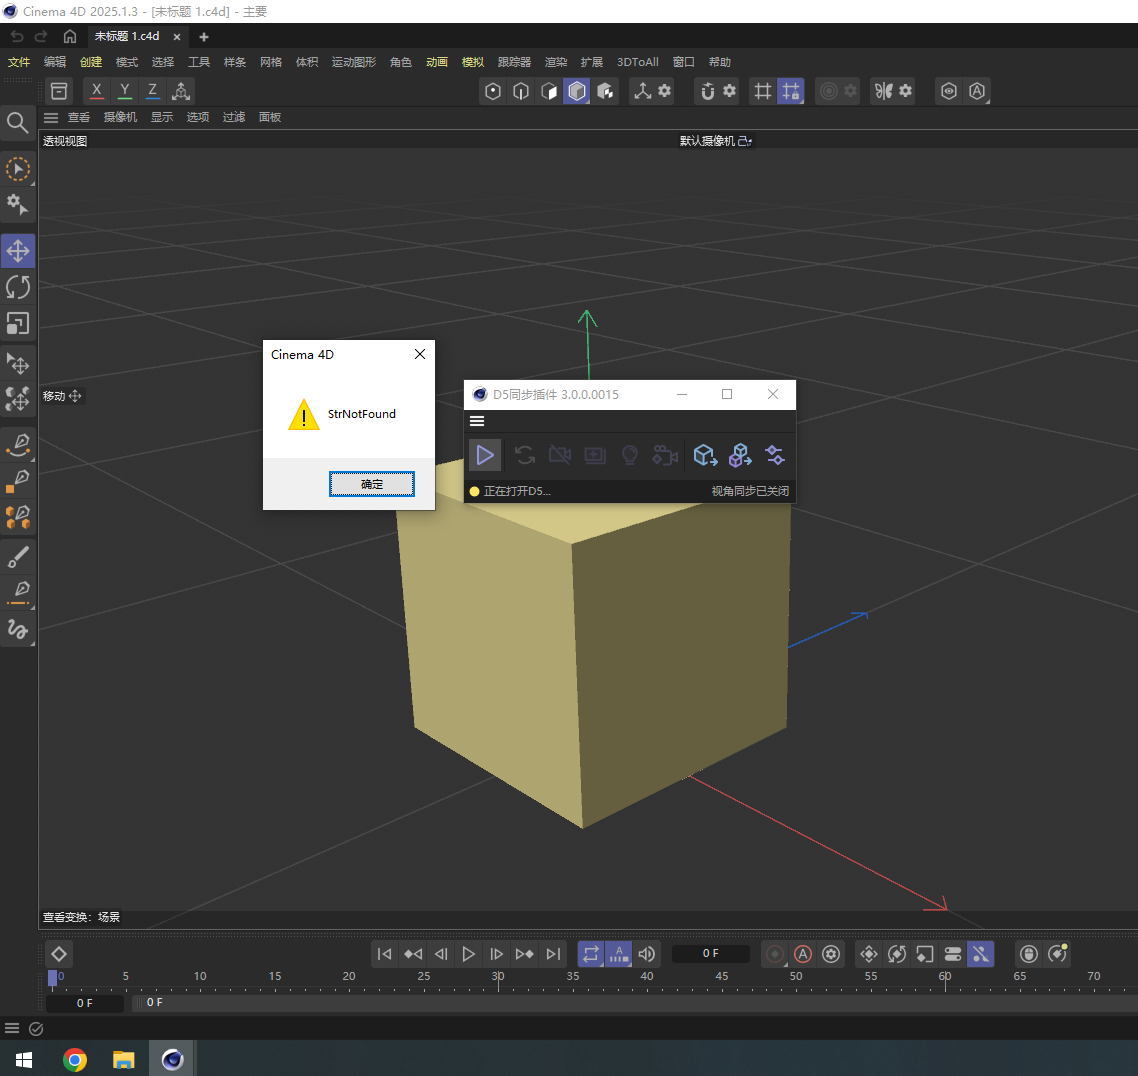Select the Move tool in the left toolbar
This screenshot has height=1076, width=1138.
coord(18,250)
